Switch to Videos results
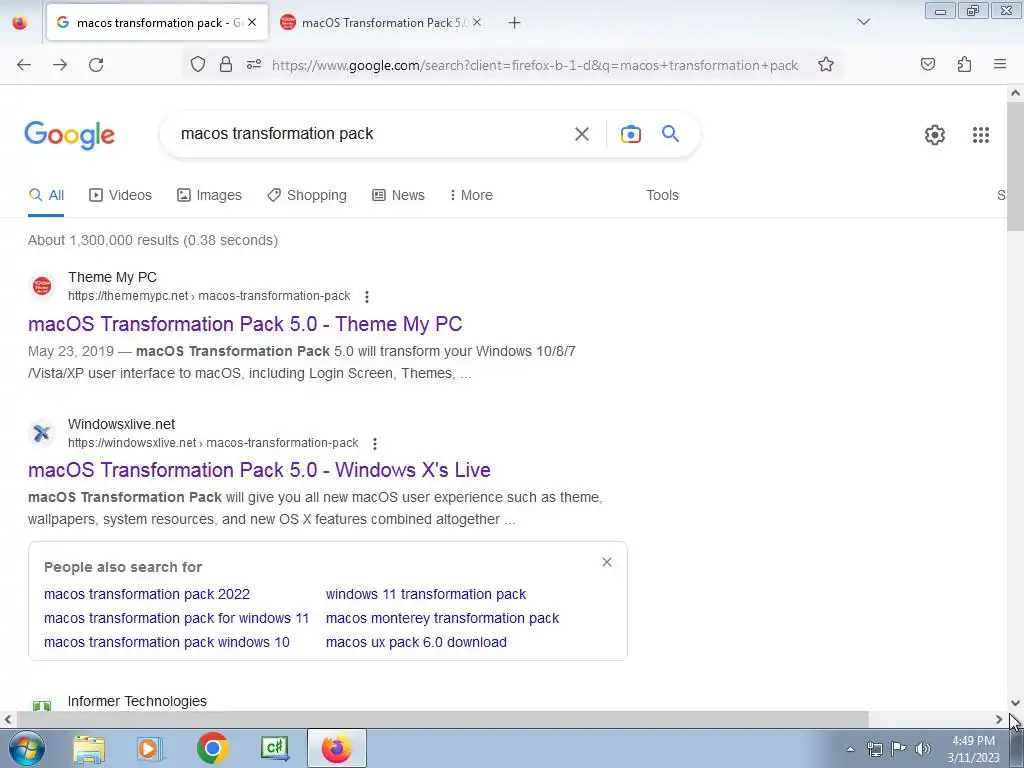This screenshot has width=1024, height=768. click(x=120, y=195)
